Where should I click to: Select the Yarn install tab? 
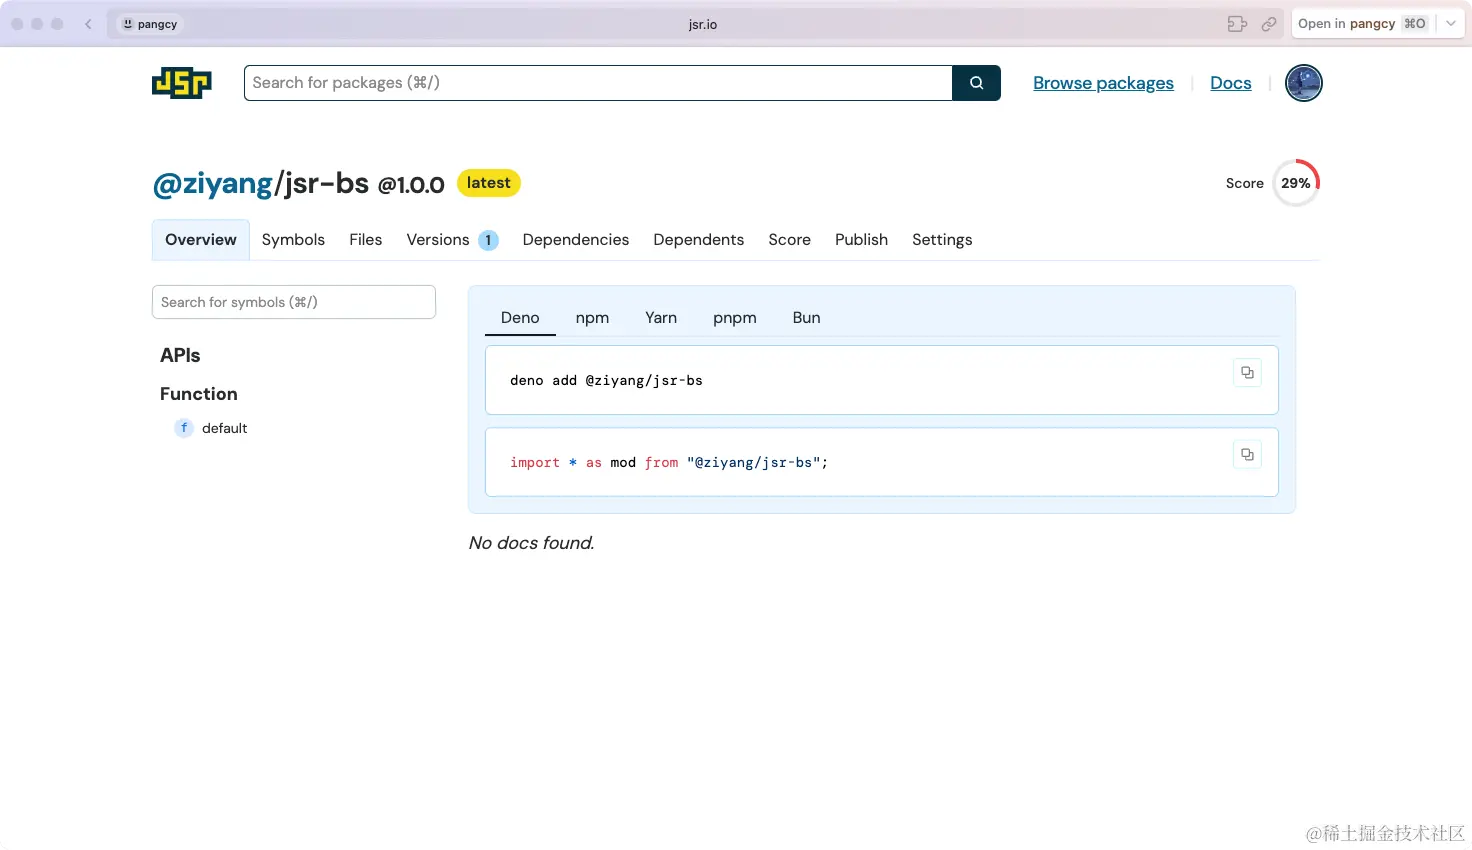point(661,318)
